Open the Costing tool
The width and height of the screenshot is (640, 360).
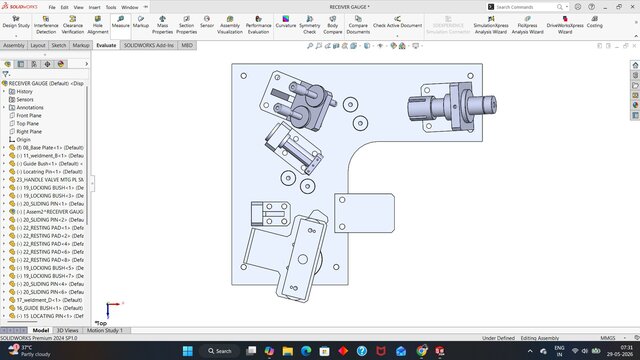(594, 22)
